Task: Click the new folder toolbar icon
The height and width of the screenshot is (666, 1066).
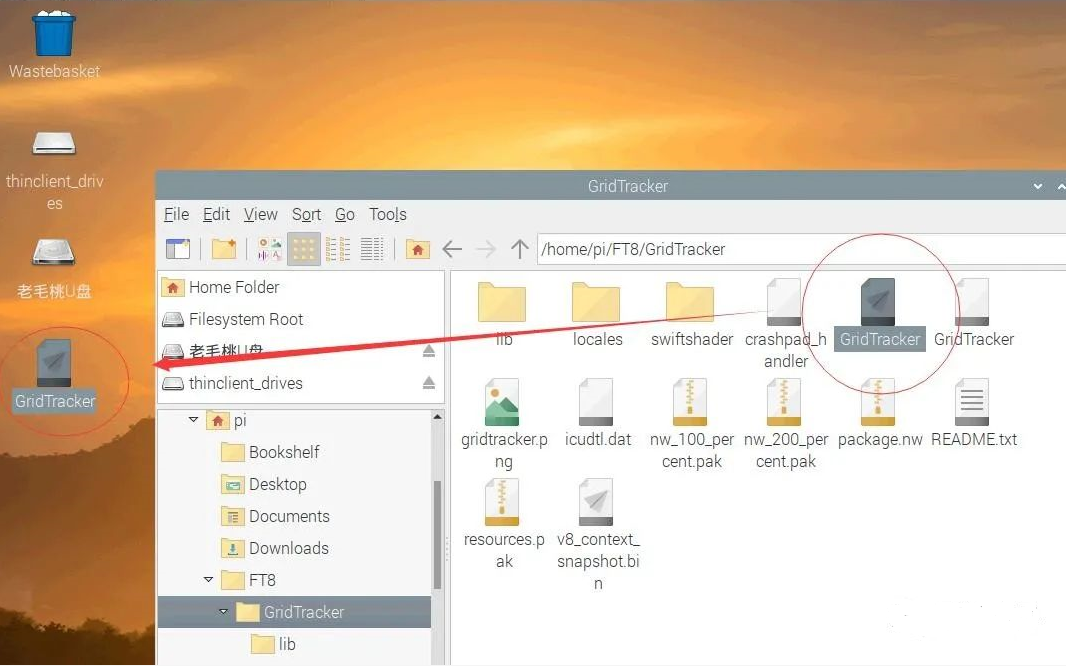Action: pos(224,249)
